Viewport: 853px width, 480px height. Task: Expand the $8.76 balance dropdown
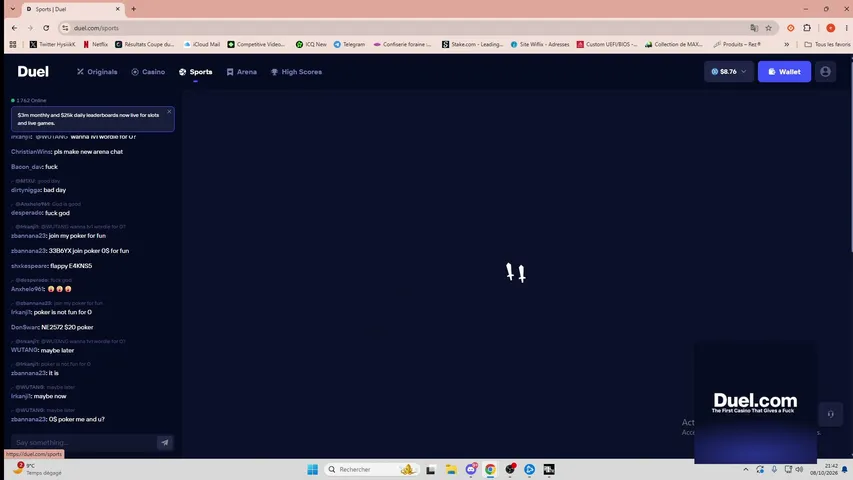click(x=728, y=71)
